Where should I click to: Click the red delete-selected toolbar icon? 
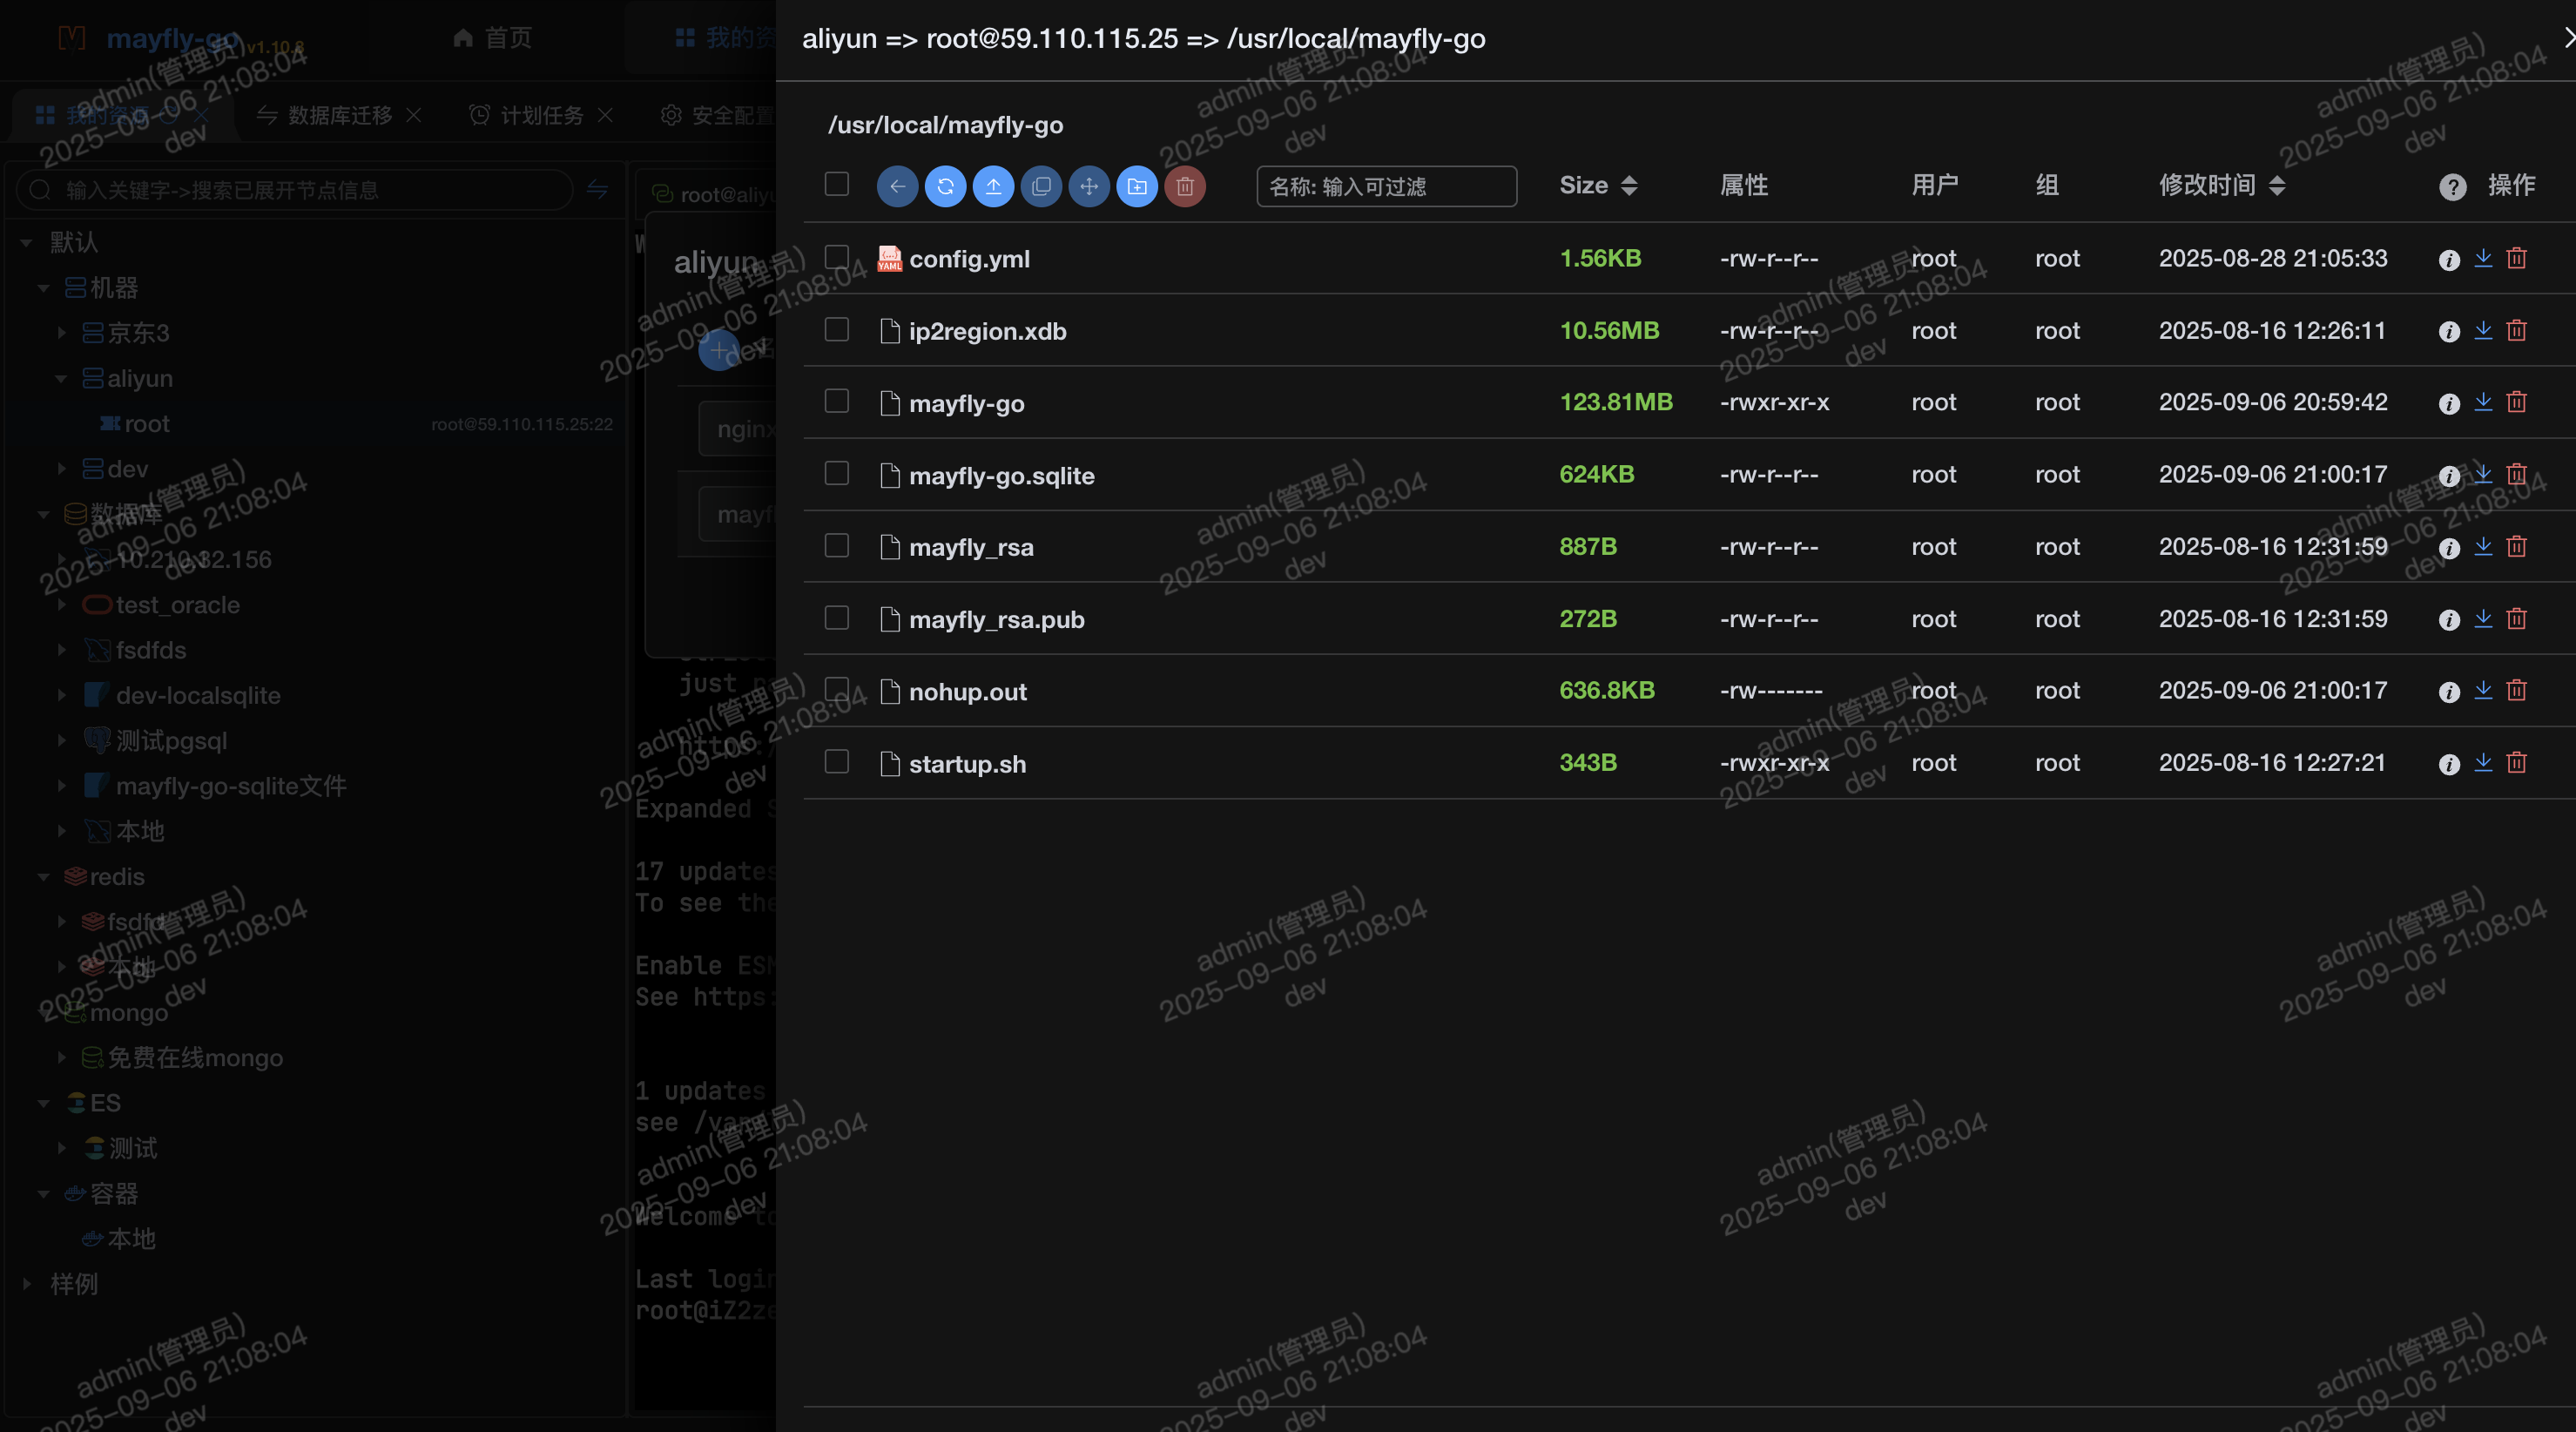click(1185, 186)
